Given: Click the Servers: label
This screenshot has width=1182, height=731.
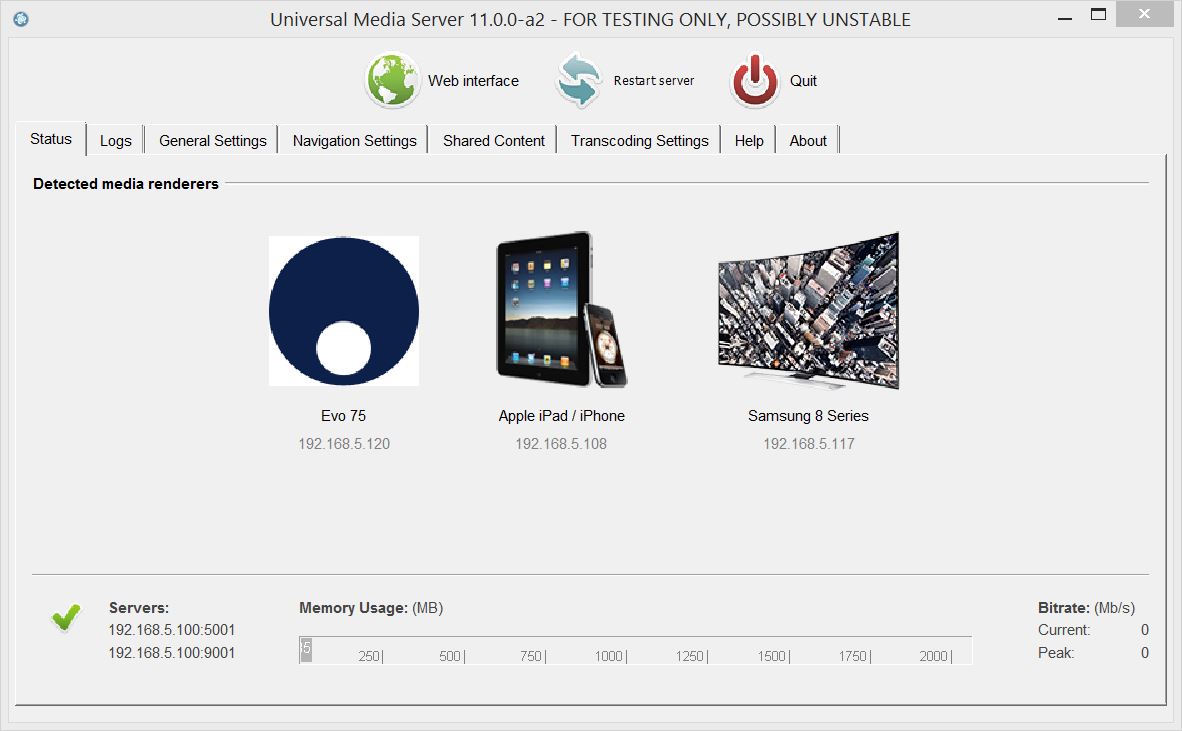Looking at the screenshot, I should point(139,607).
